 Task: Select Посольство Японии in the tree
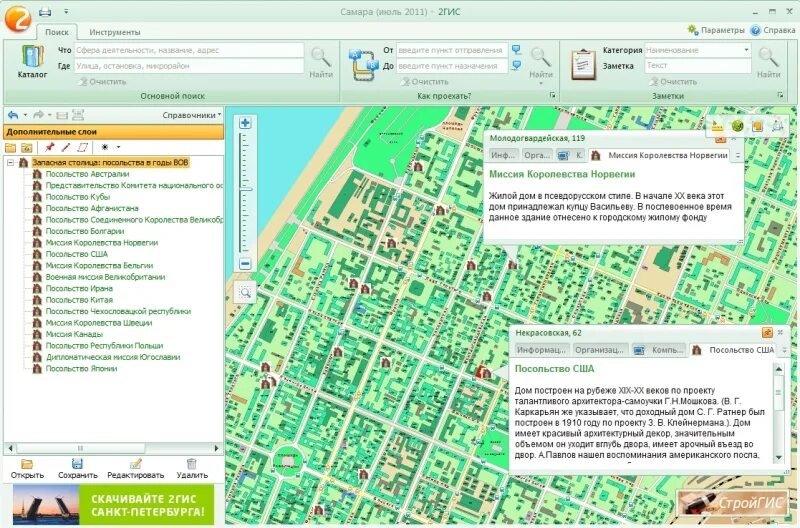[81, 368]
